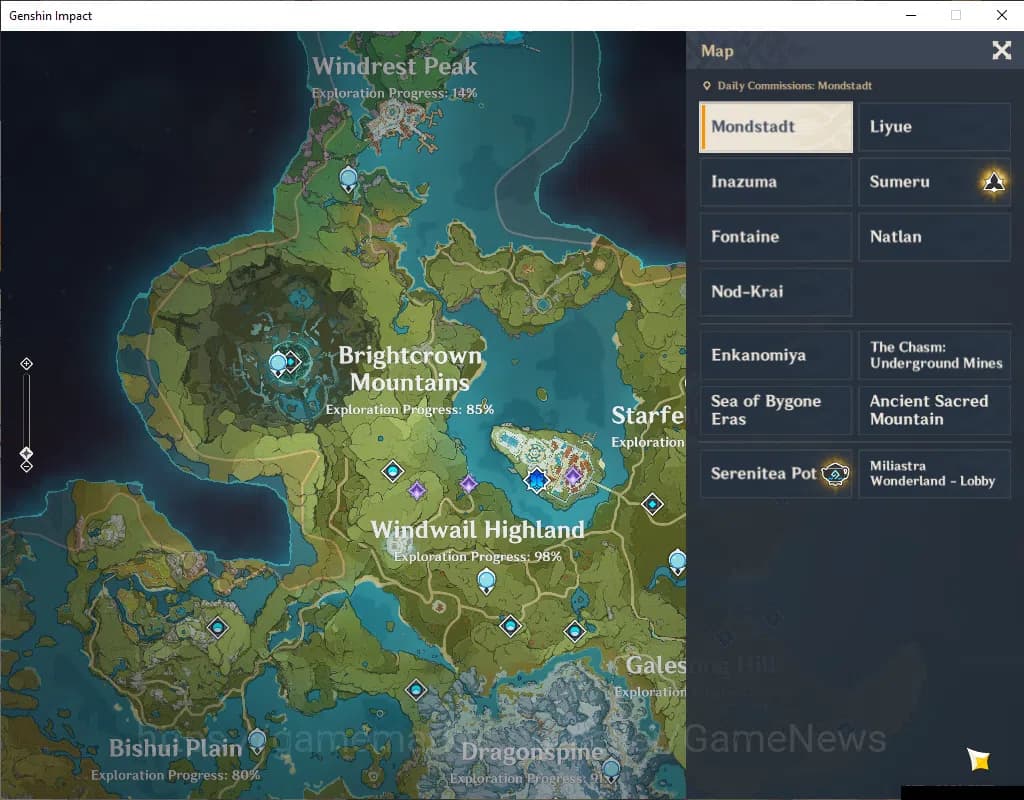Select the Statue of the Seven below Windrest Peak

[349, 179]
